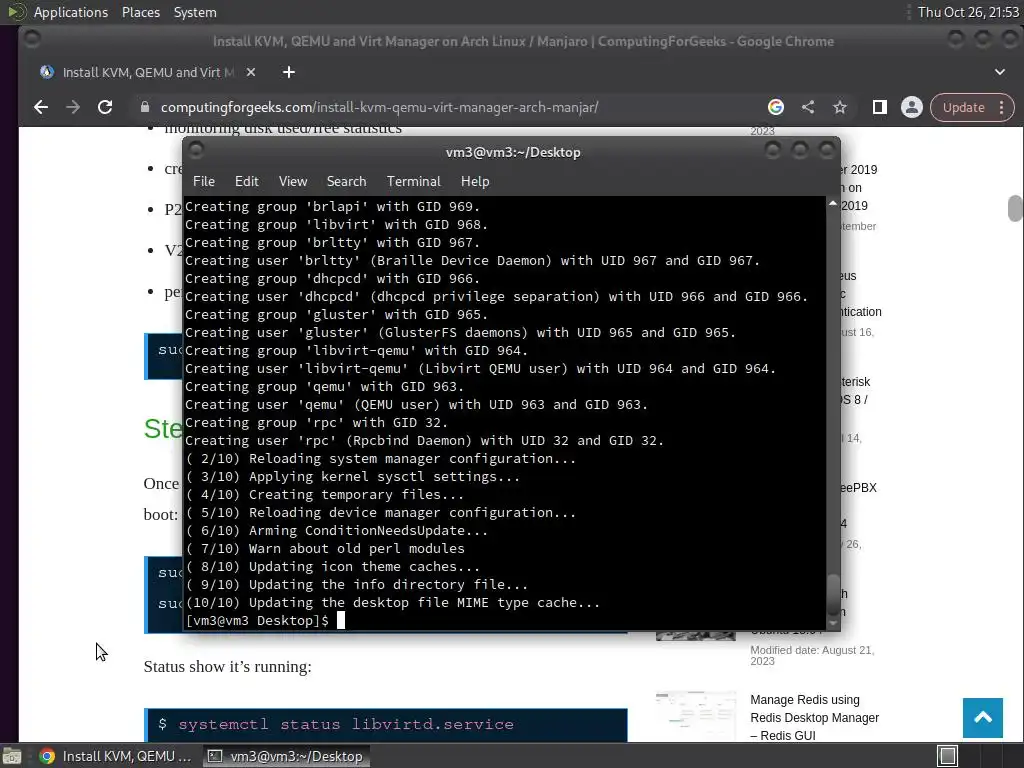The width and height of the screenshot is (1024, 768).
Task: Click the Chrome page scrollbar thumb
Action: point(1015,208)
